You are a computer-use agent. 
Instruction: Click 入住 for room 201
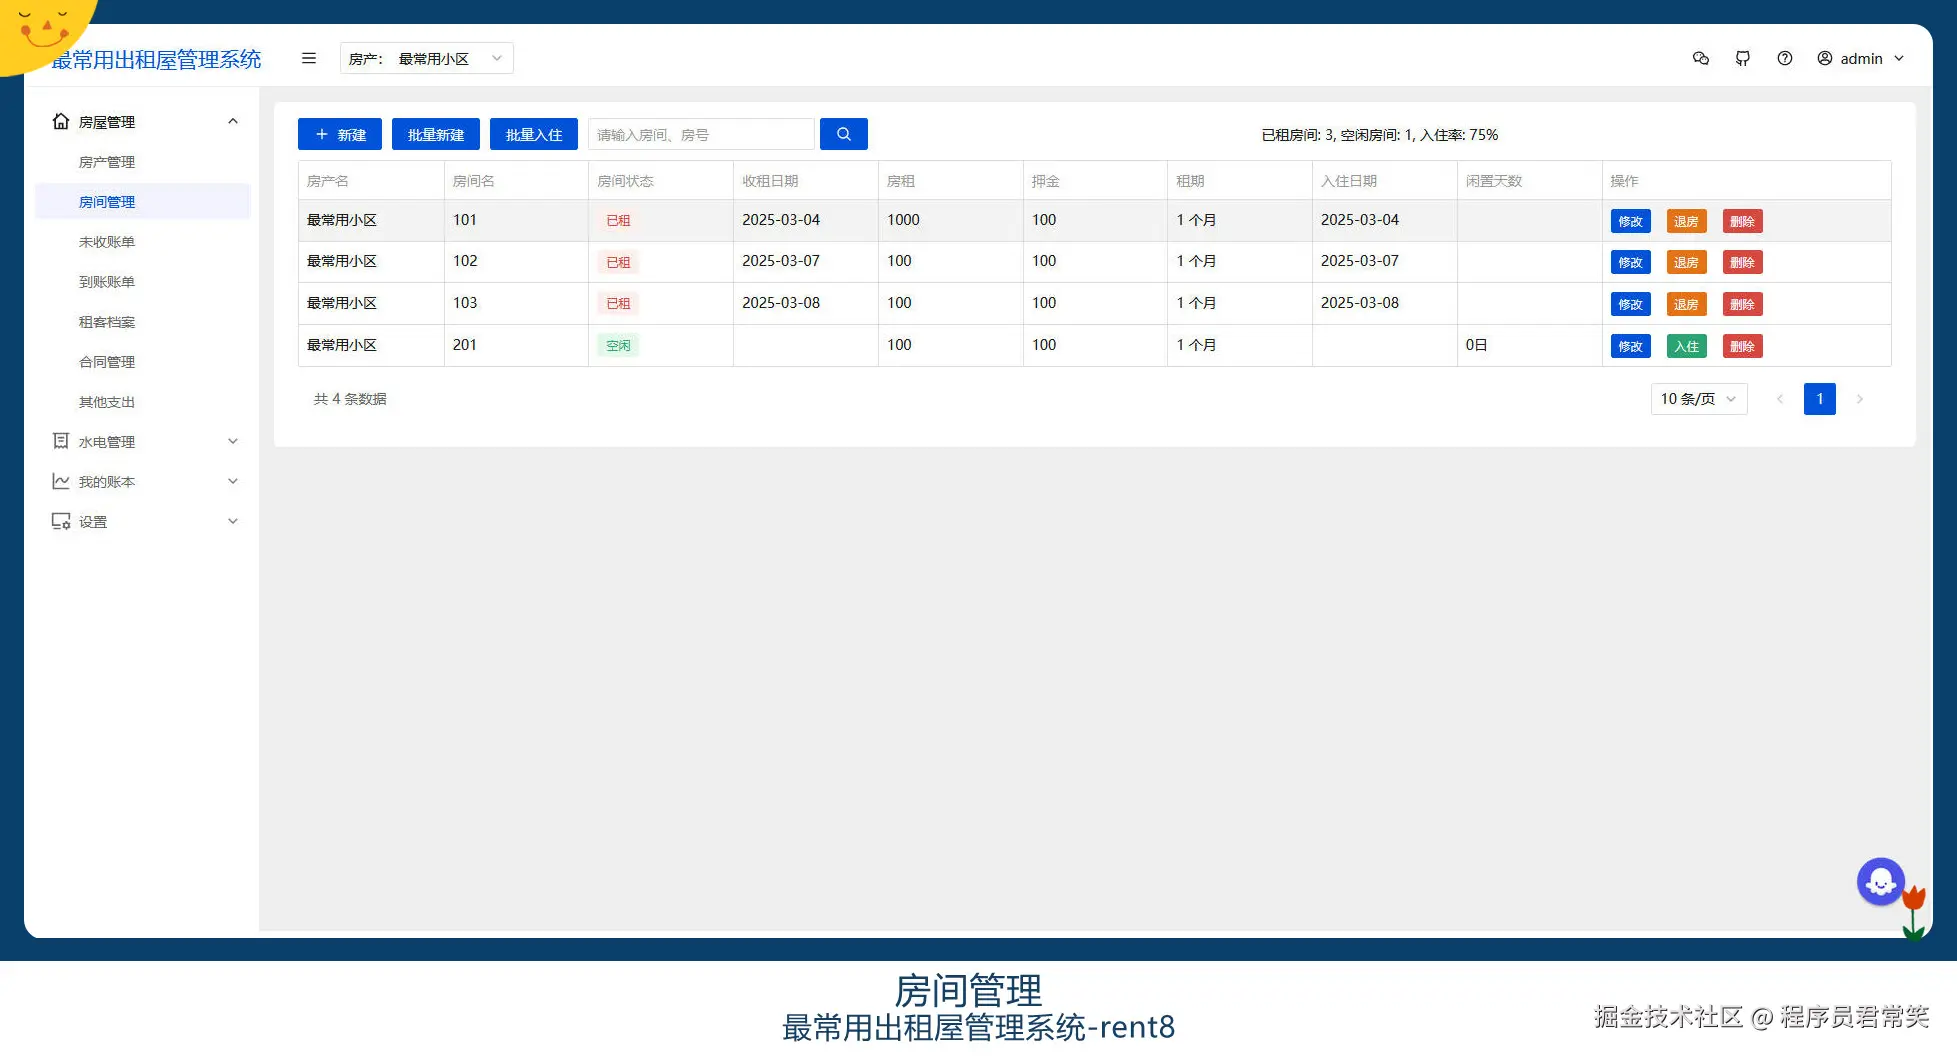pyautogui.click(x=1687, y=345)
